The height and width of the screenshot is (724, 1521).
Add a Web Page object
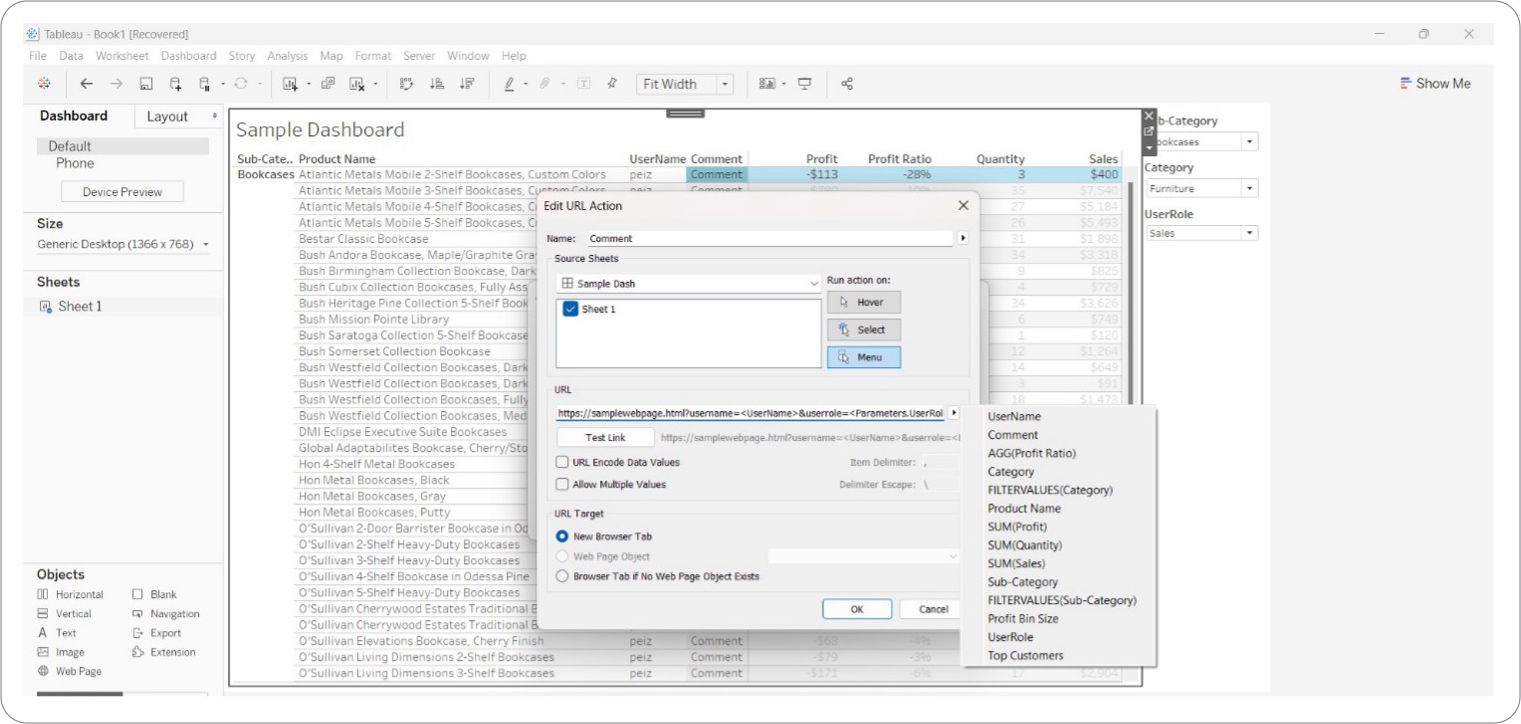pyautogui.click(x=69, y=671)
